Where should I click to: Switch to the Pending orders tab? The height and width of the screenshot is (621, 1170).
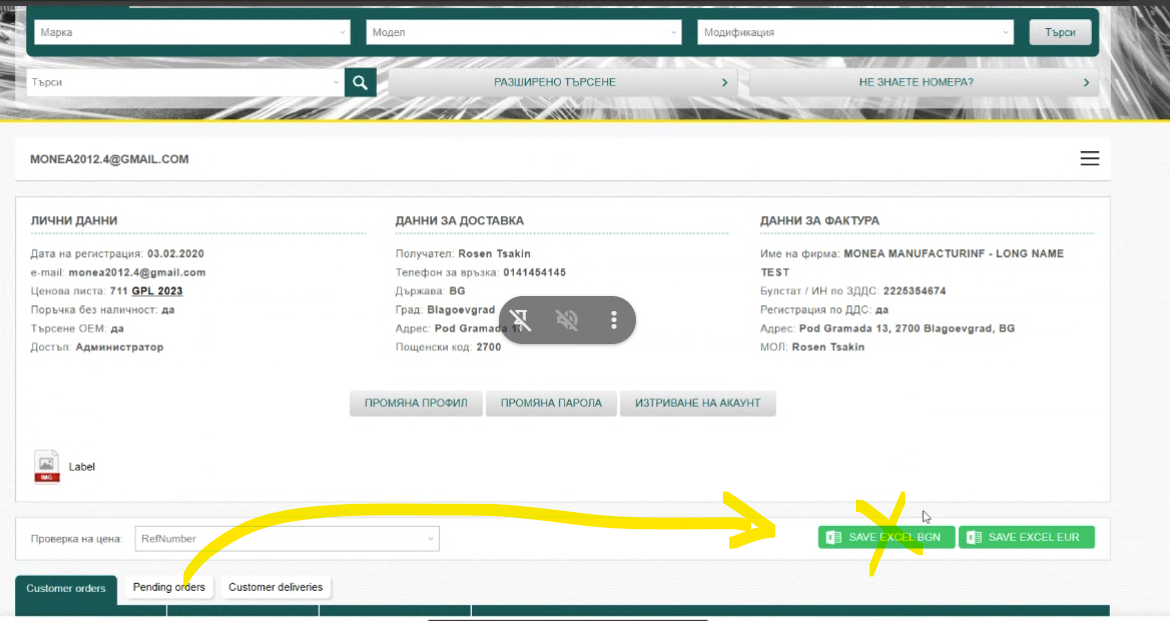169,587
